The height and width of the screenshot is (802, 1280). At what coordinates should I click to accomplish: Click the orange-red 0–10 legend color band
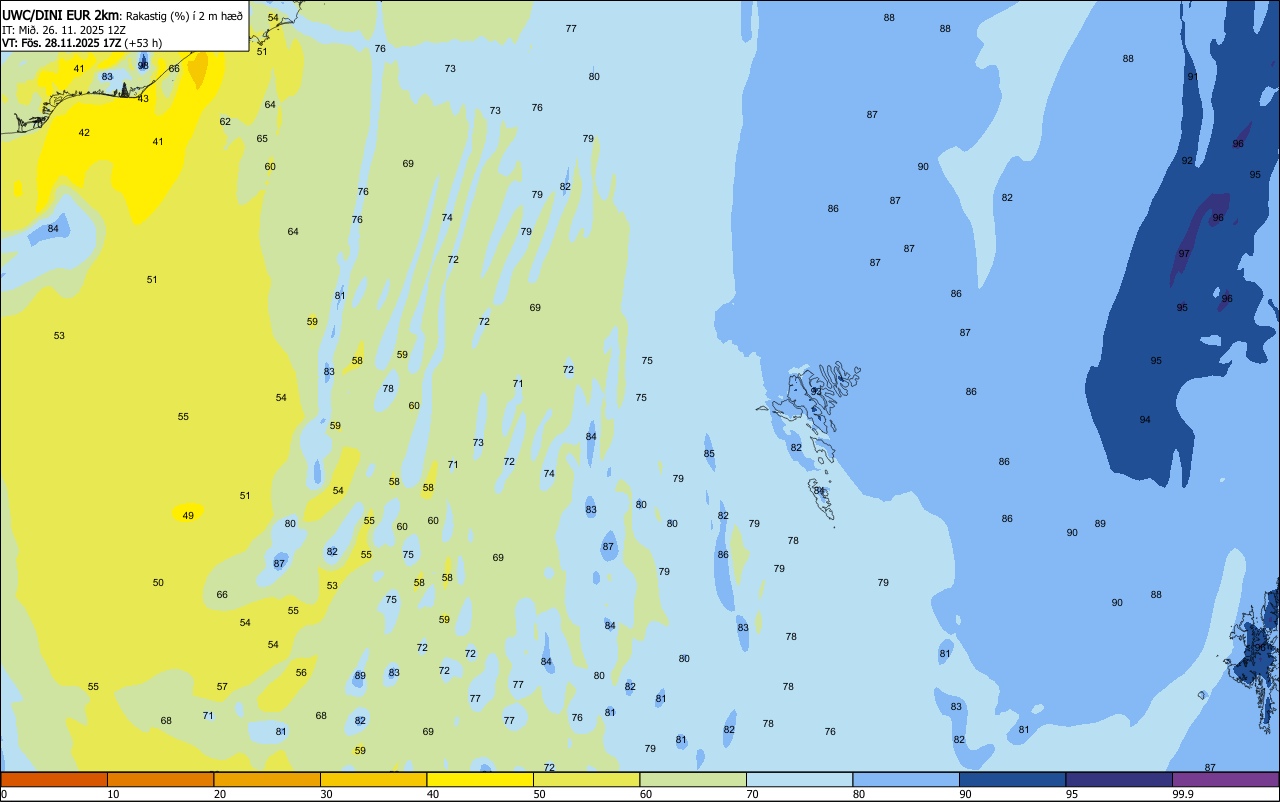point(54,779)
